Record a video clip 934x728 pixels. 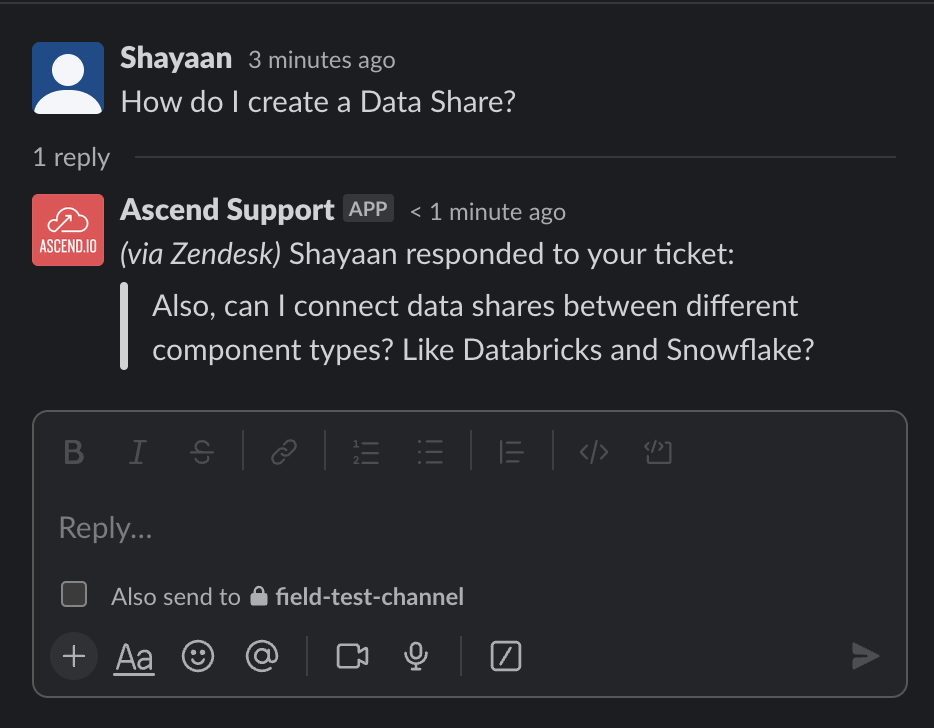[x=353, y=657]
